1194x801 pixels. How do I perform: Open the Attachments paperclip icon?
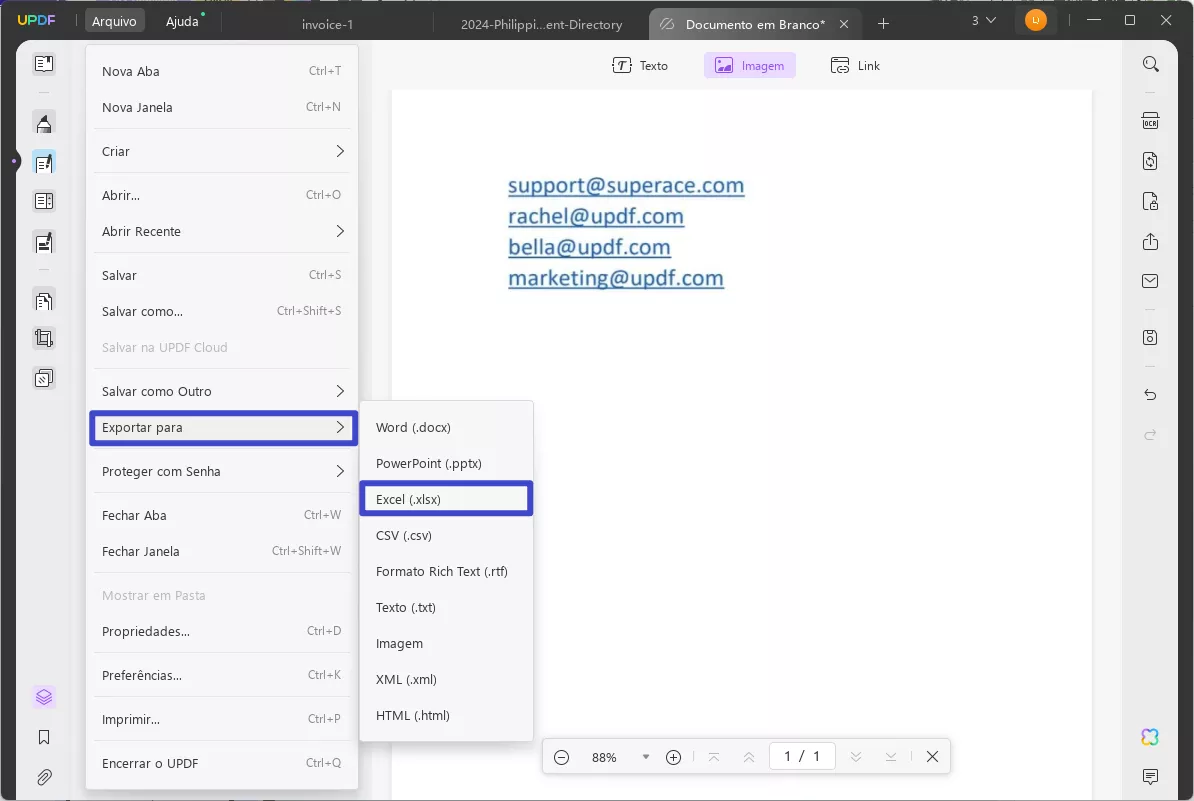44,777
